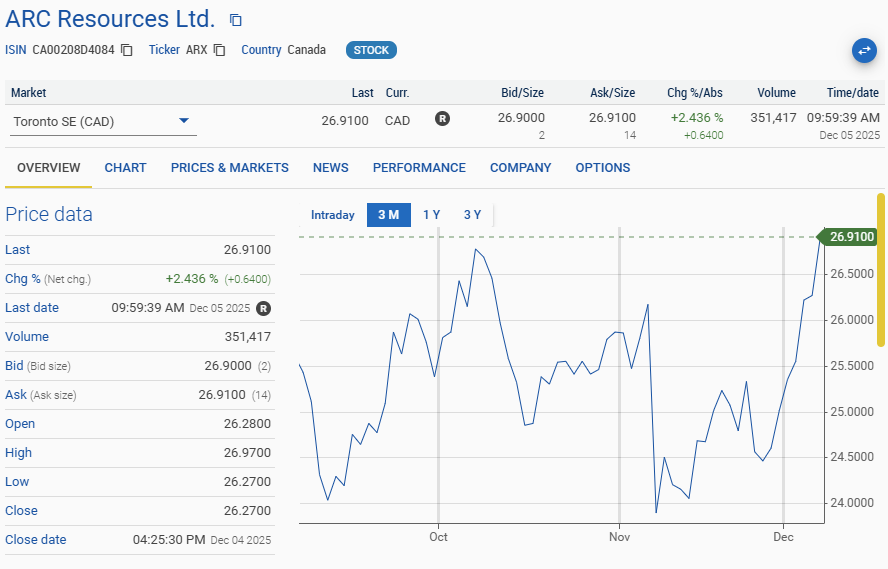This screenshot has width=888, height=569.
Task: Click the 26.9100 price tag on chart
Action: point(848,237)
